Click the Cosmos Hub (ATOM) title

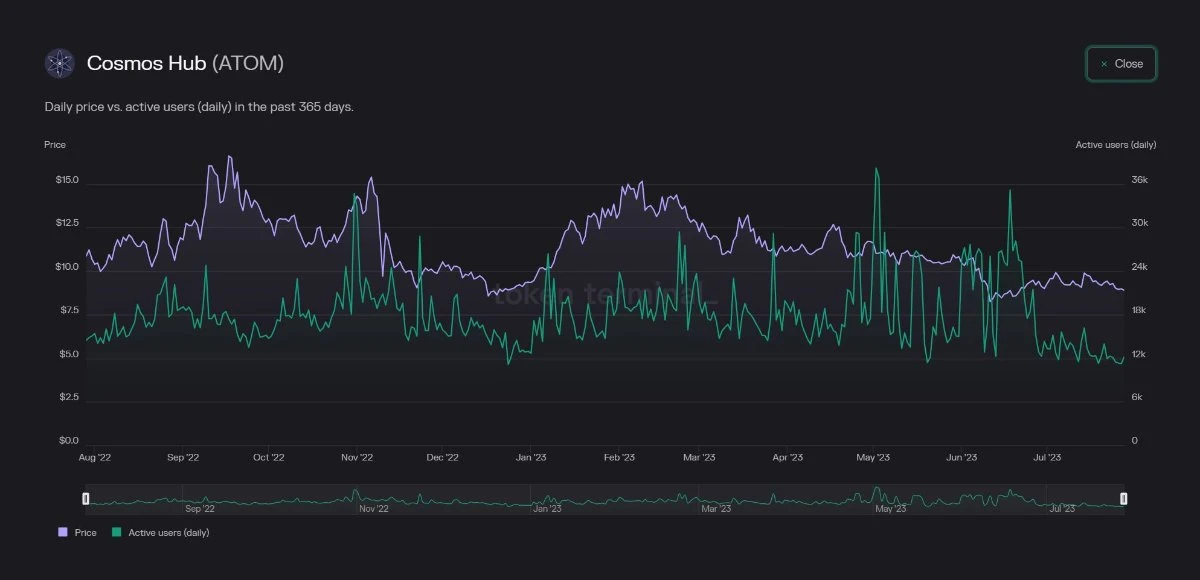pos(185,63)
